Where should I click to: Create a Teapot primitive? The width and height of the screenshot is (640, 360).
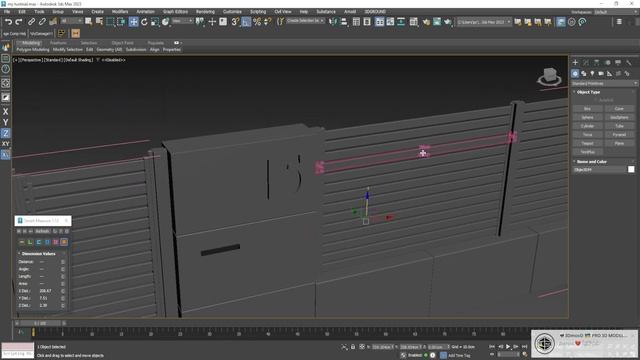click(x=587, y=143)
